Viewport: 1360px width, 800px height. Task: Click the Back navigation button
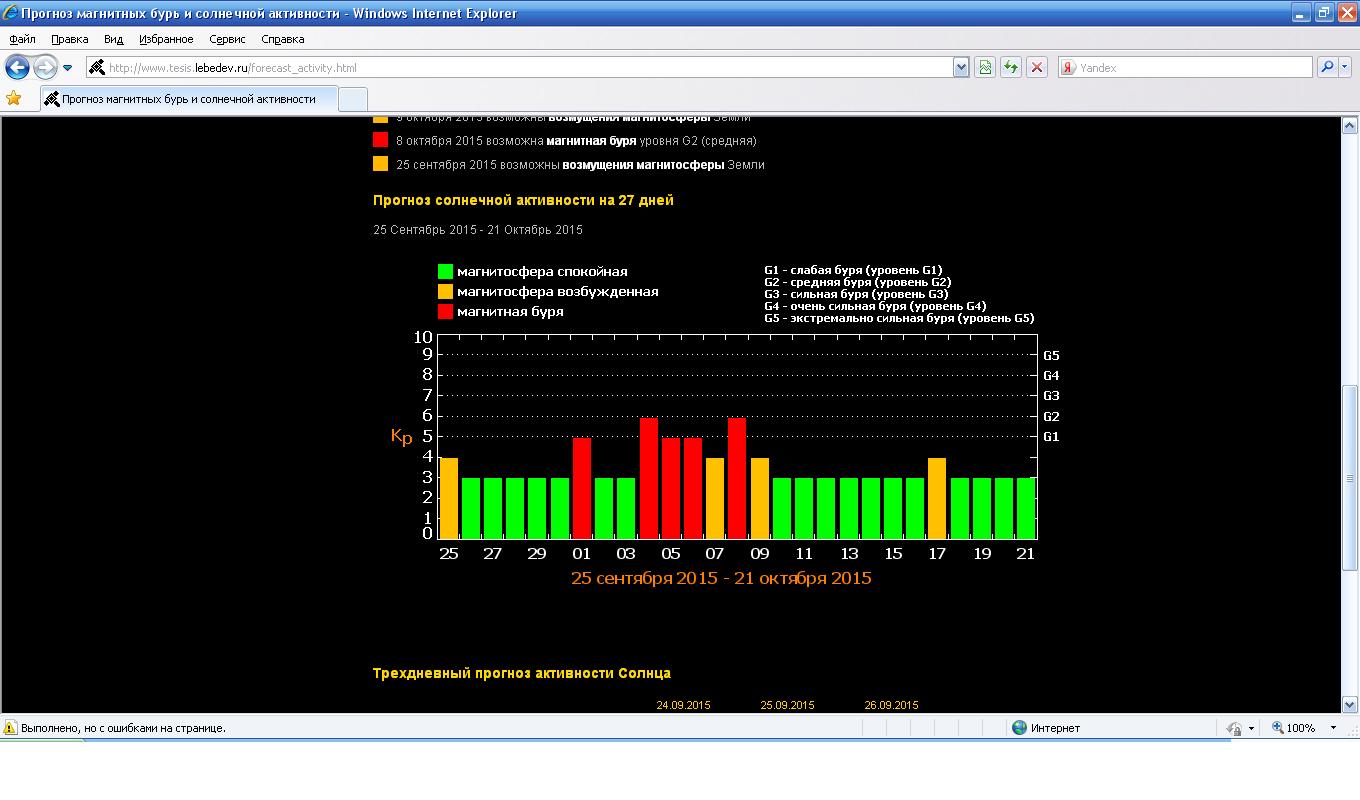pyautogui.click(x=17, y=68)
